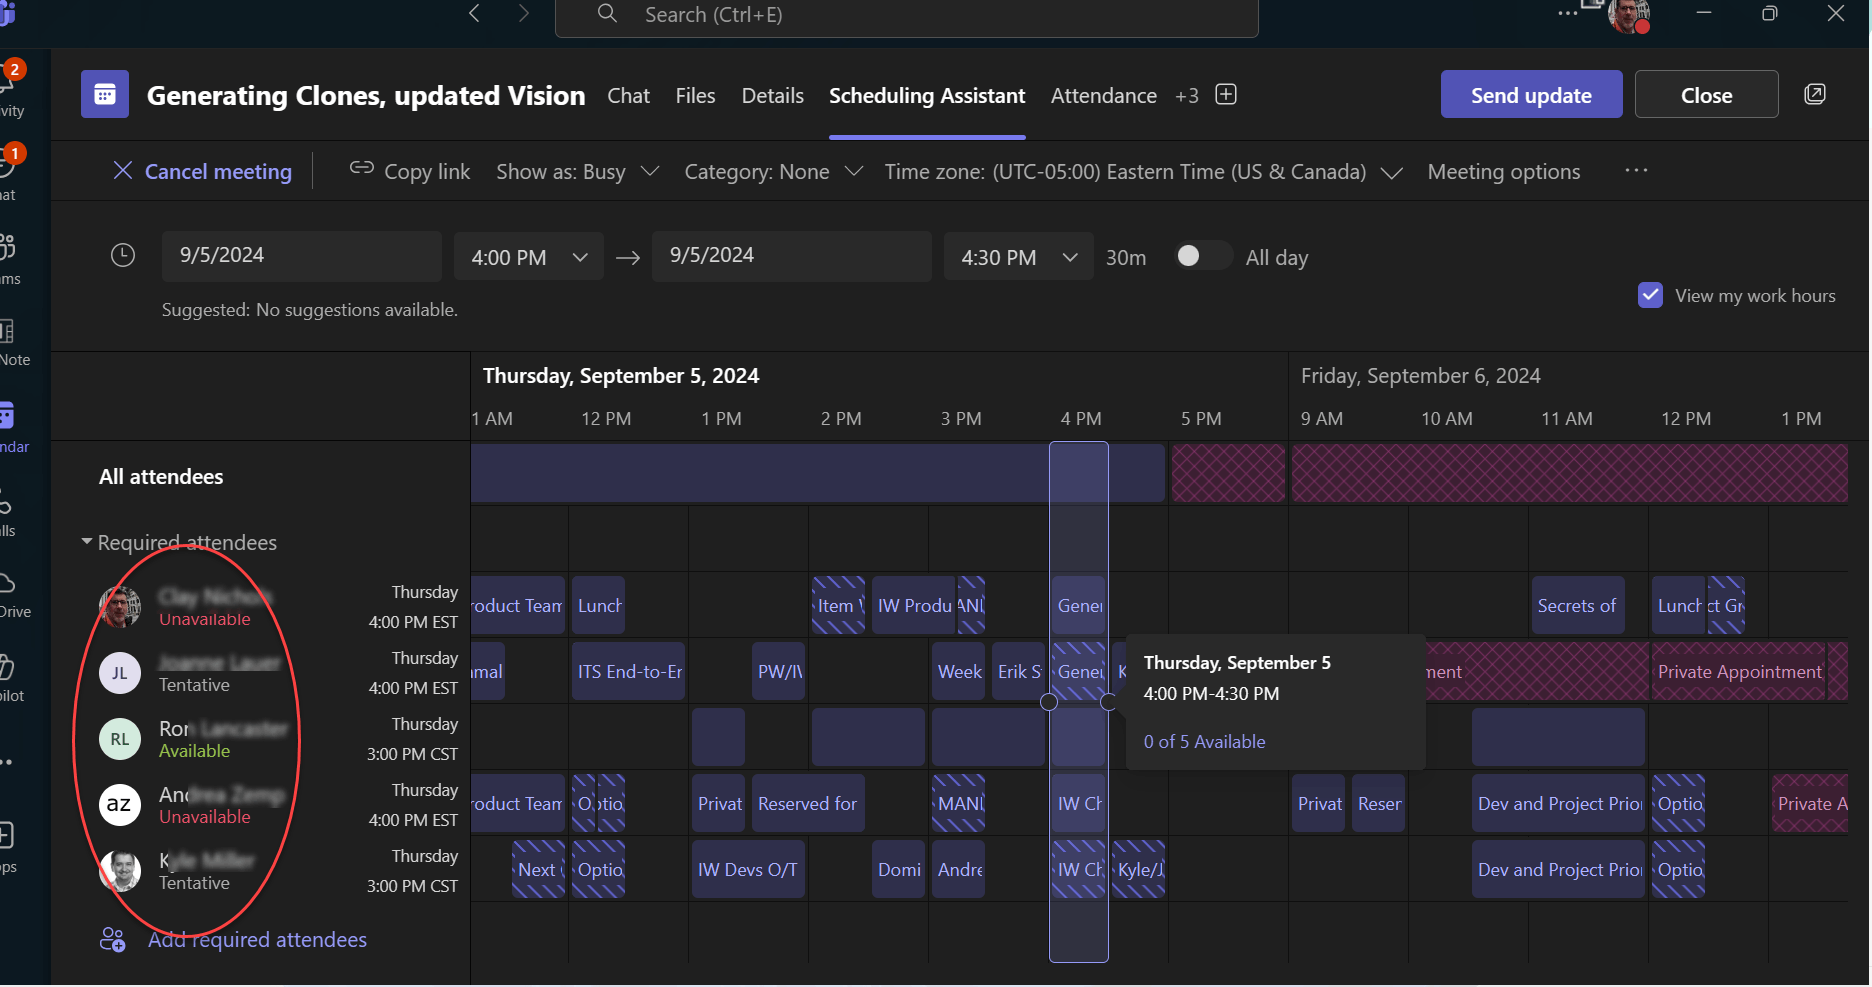Uncheck View my work hours
Viewport: 1872px width, 987px height.
1650,295
